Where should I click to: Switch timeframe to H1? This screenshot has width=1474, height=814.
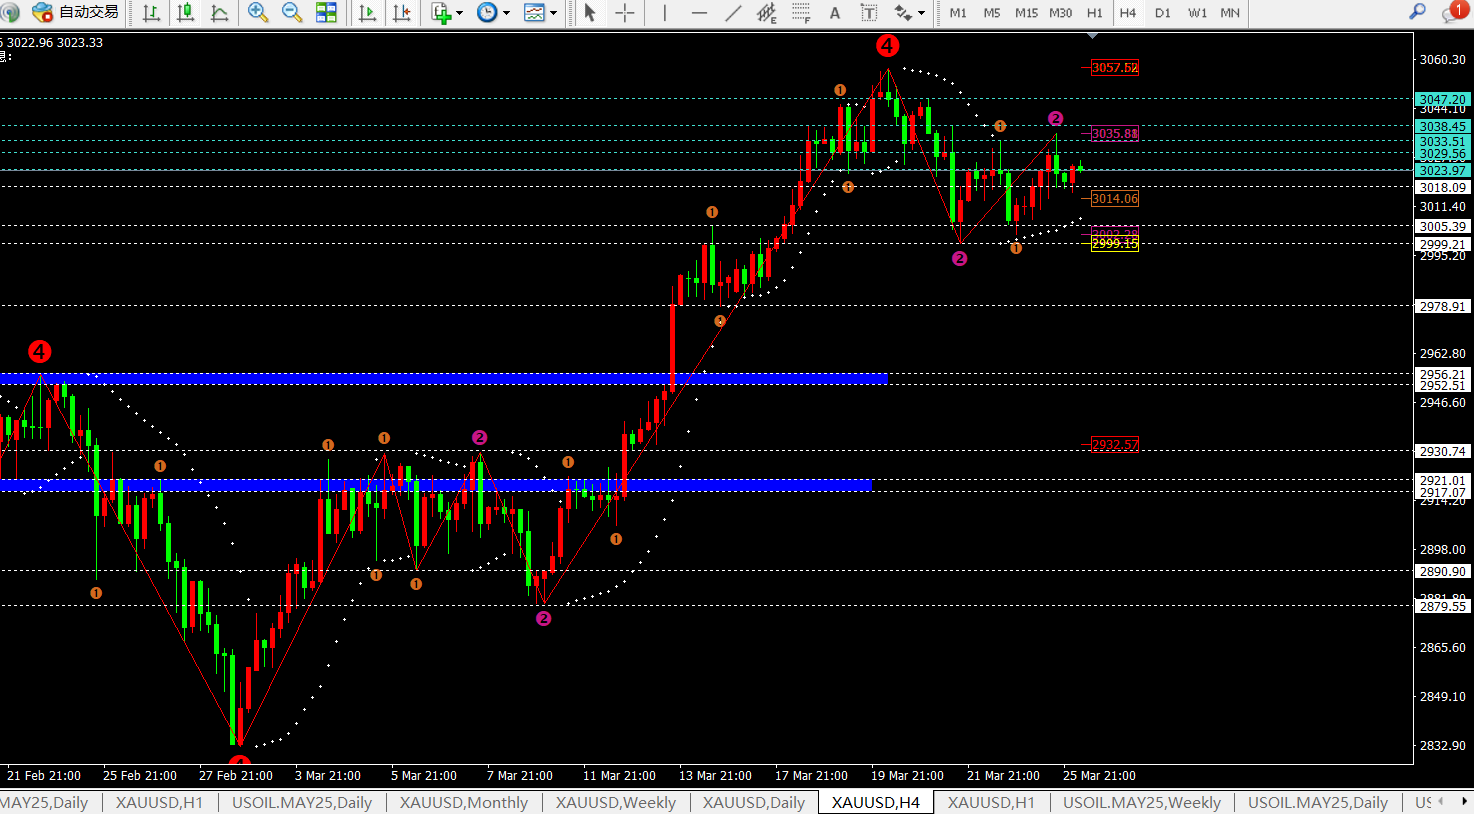1095,13
